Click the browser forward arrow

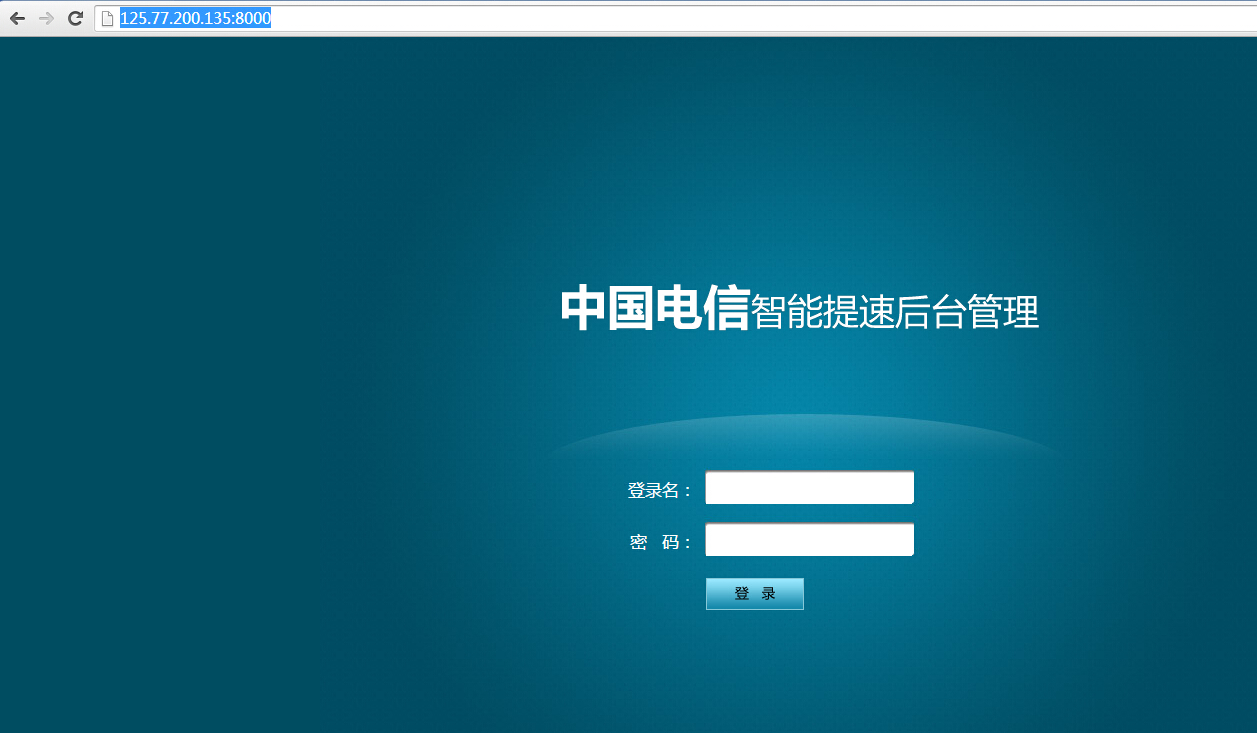[46, 18]
